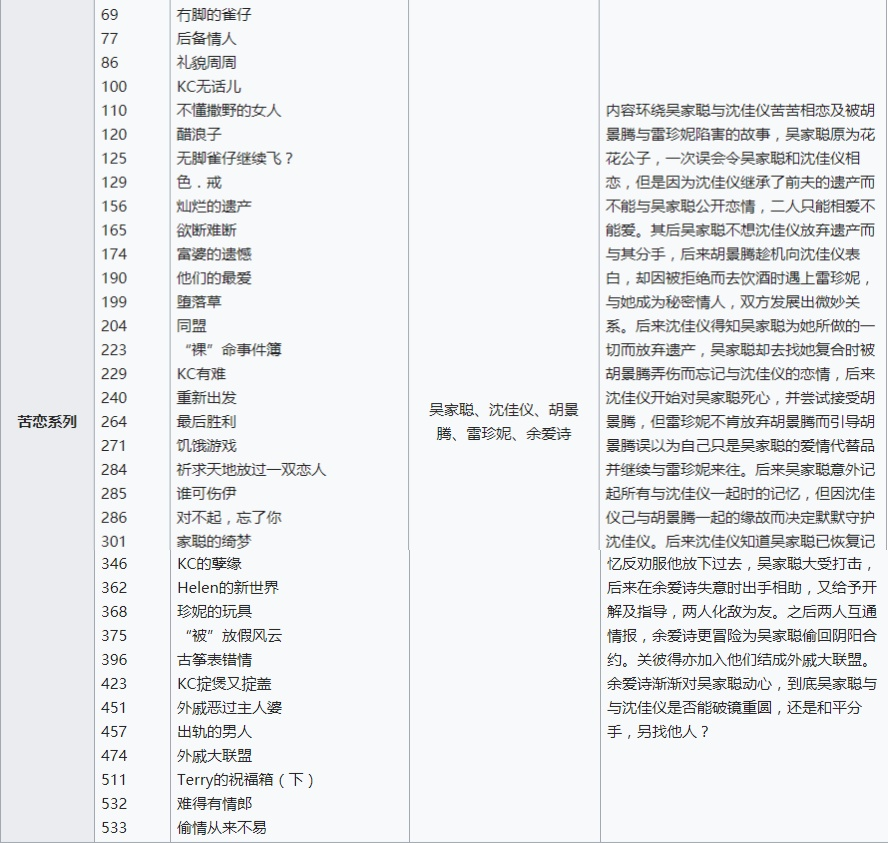This screenshot has width=888, height=843.
Task: Click the episode title 'Helen的新世界'
Action: pyautogui.click(x=227, y=588)
